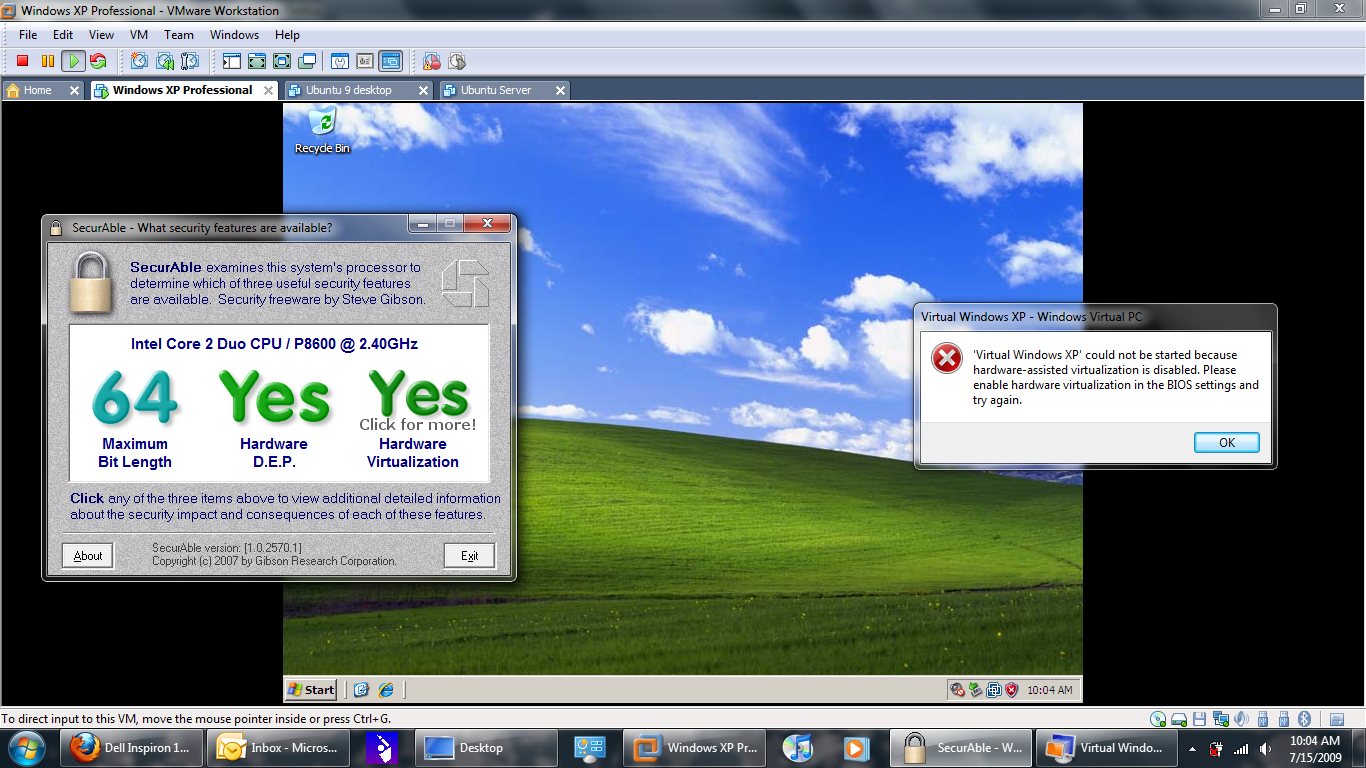
Task: Take a snapshot of the virtual machine
Action: click(x=139, y=61)
